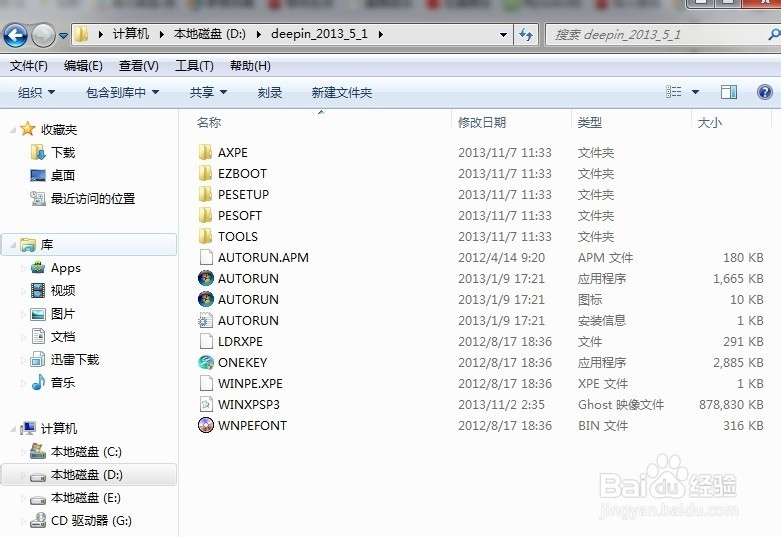Open the 编辑(E) menu
This screenshot has width=781, height=537.
83,66
